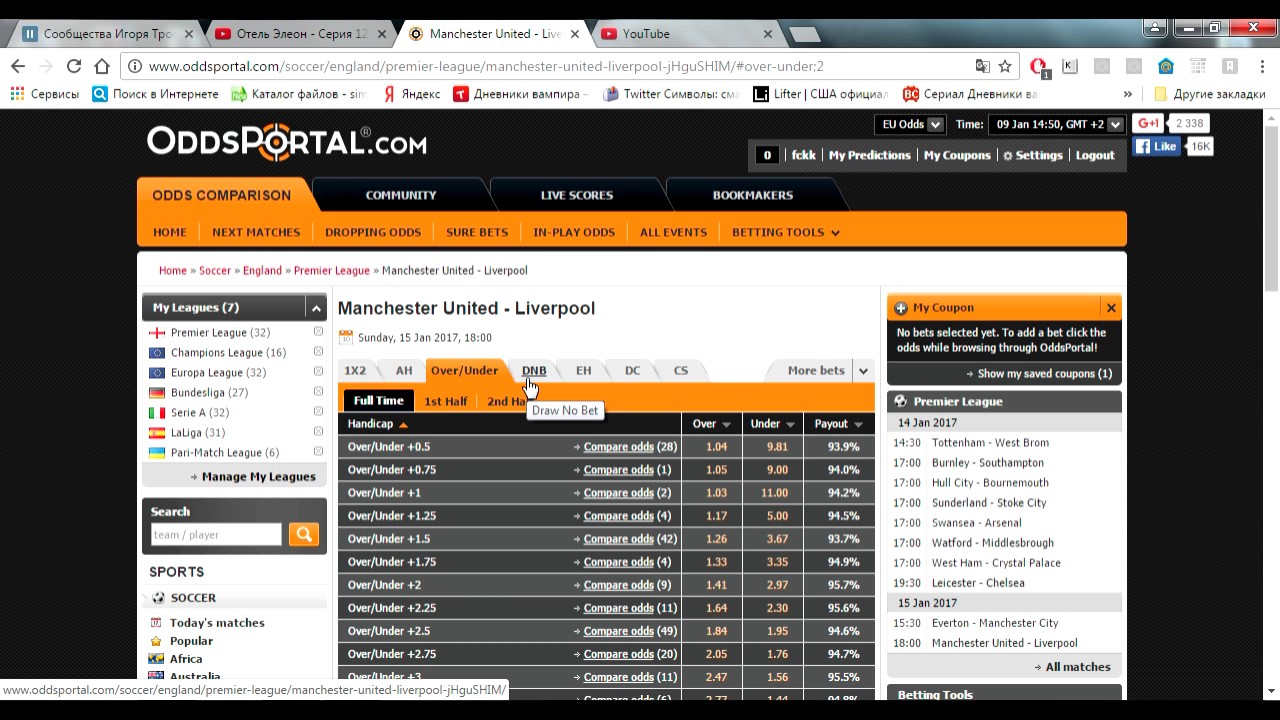
Task: Open the DNB tab
Action: point(534,370)
